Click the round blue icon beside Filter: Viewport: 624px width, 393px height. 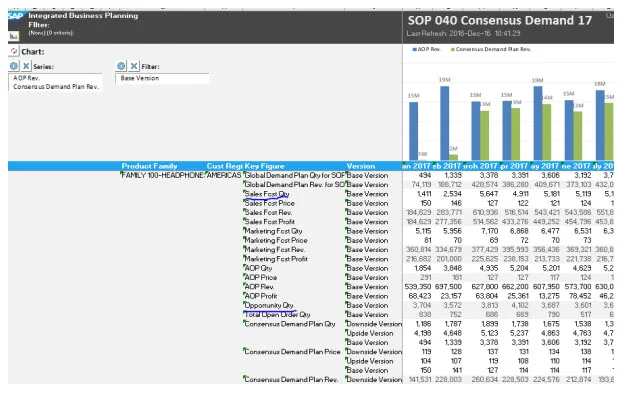coord(121,66)
